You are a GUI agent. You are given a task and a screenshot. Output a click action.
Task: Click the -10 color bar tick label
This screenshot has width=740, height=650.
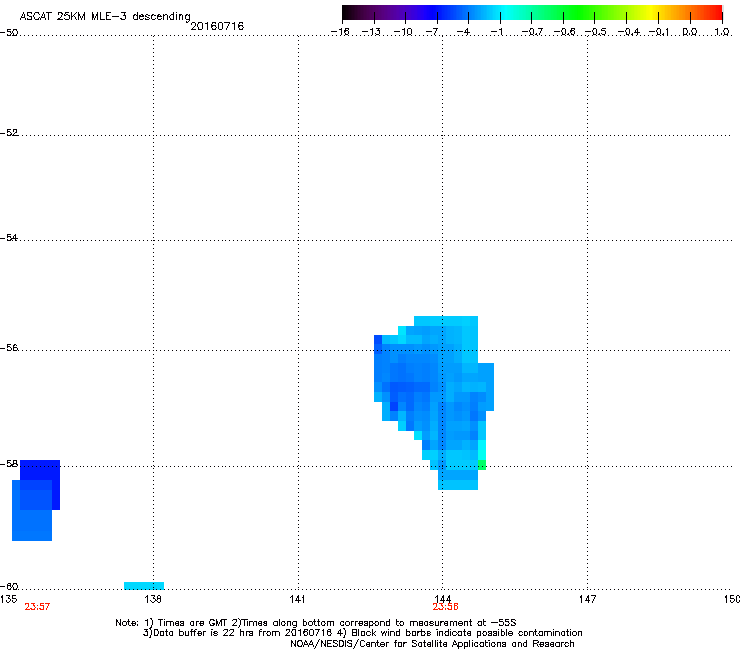pos(403,32)
